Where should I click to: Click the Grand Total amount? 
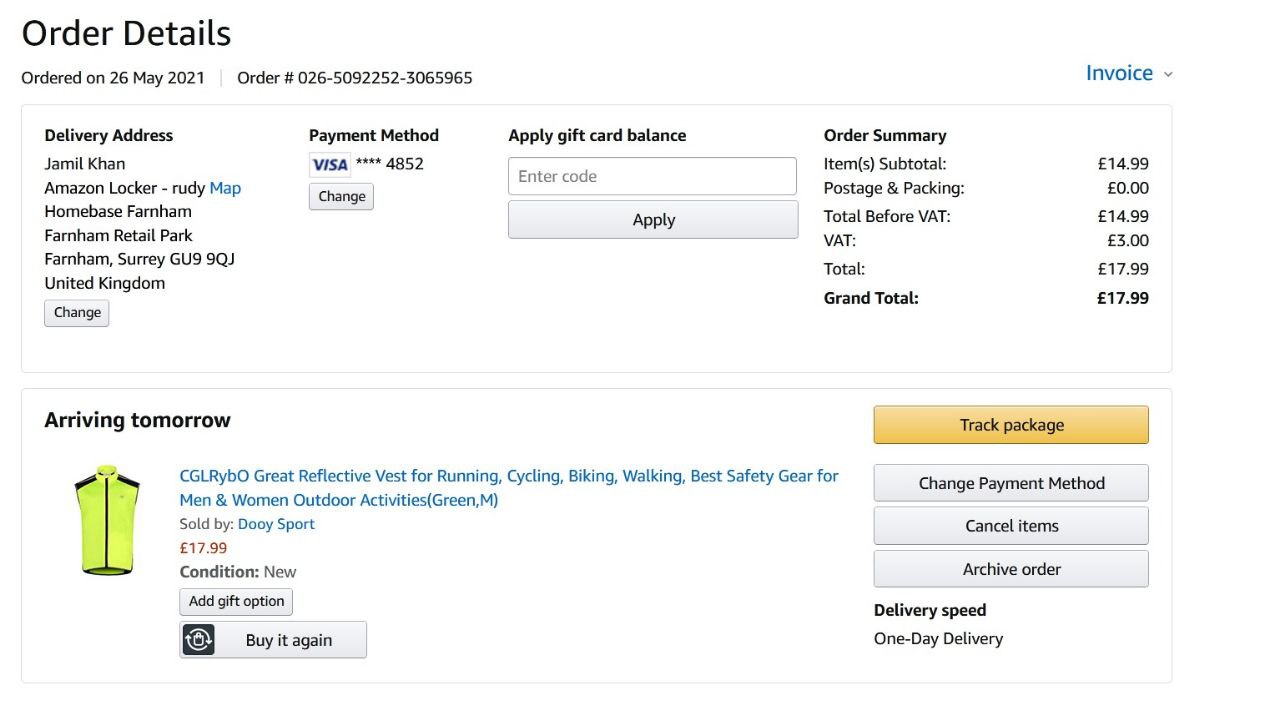click(x=1122, y=298)
